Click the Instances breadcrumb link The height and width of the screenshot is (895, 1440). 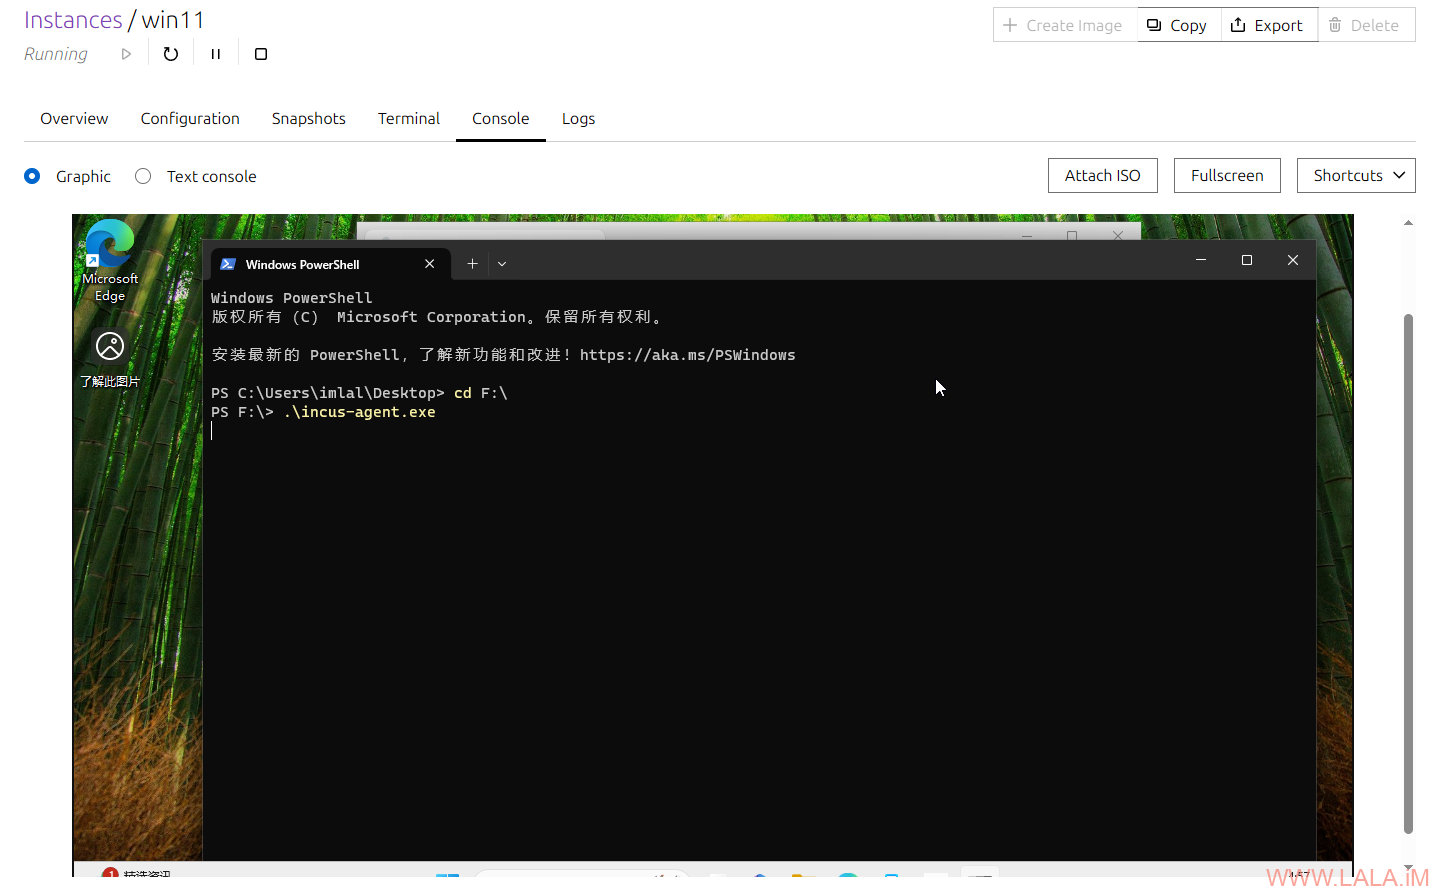click(73, 20)
